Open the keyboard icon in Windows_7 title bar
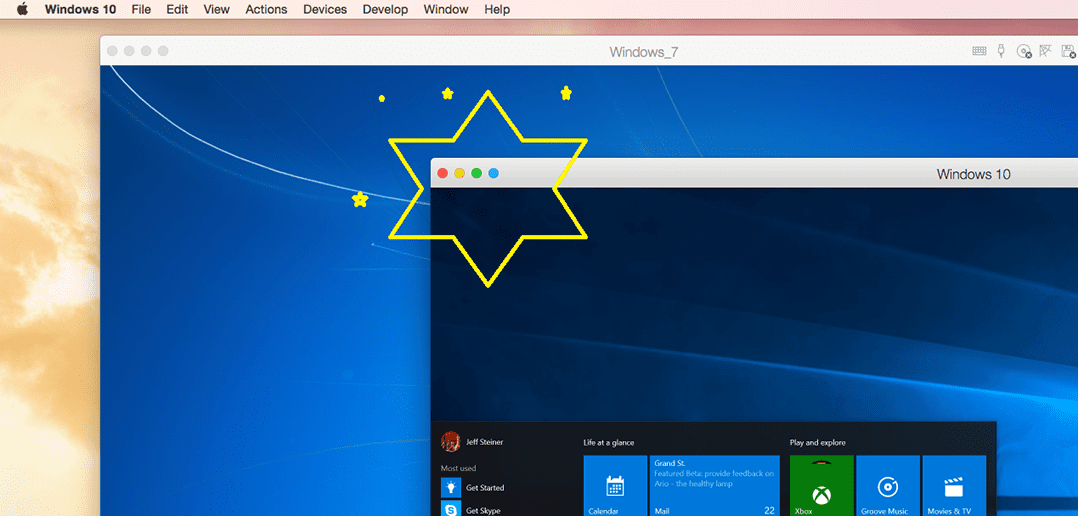 (980, 51)
